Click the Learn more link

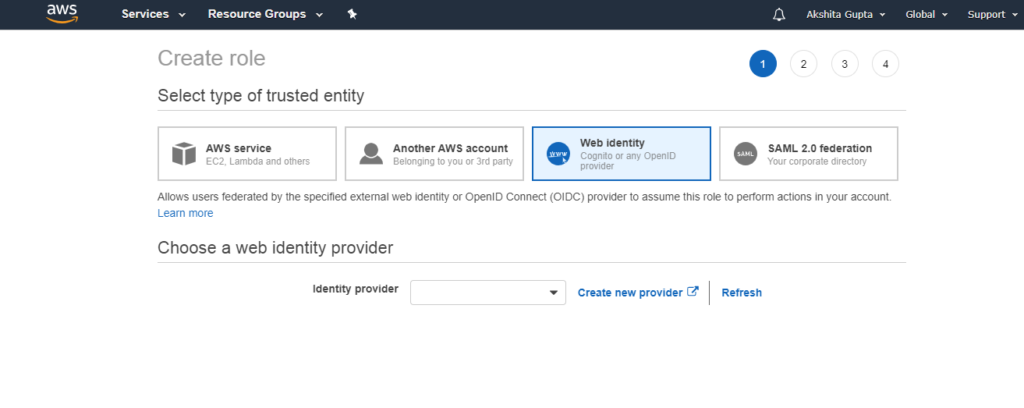point(185,213)
